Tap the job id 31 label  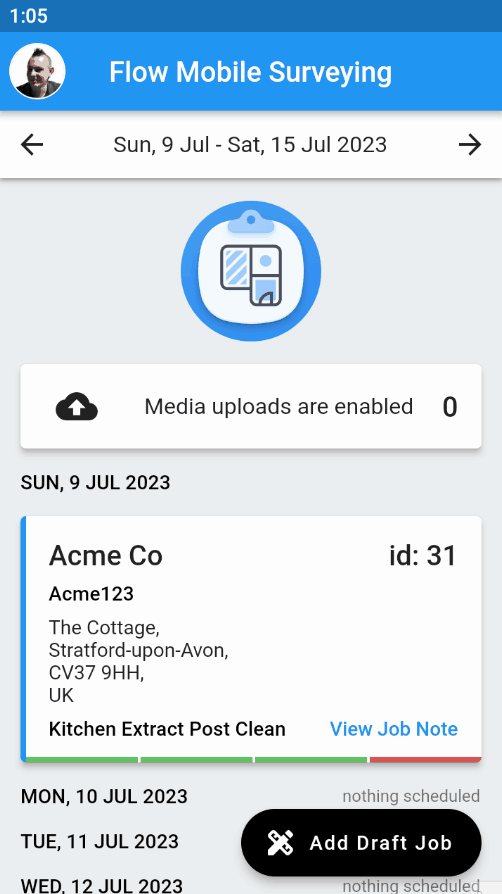click(x=423, y=556)
